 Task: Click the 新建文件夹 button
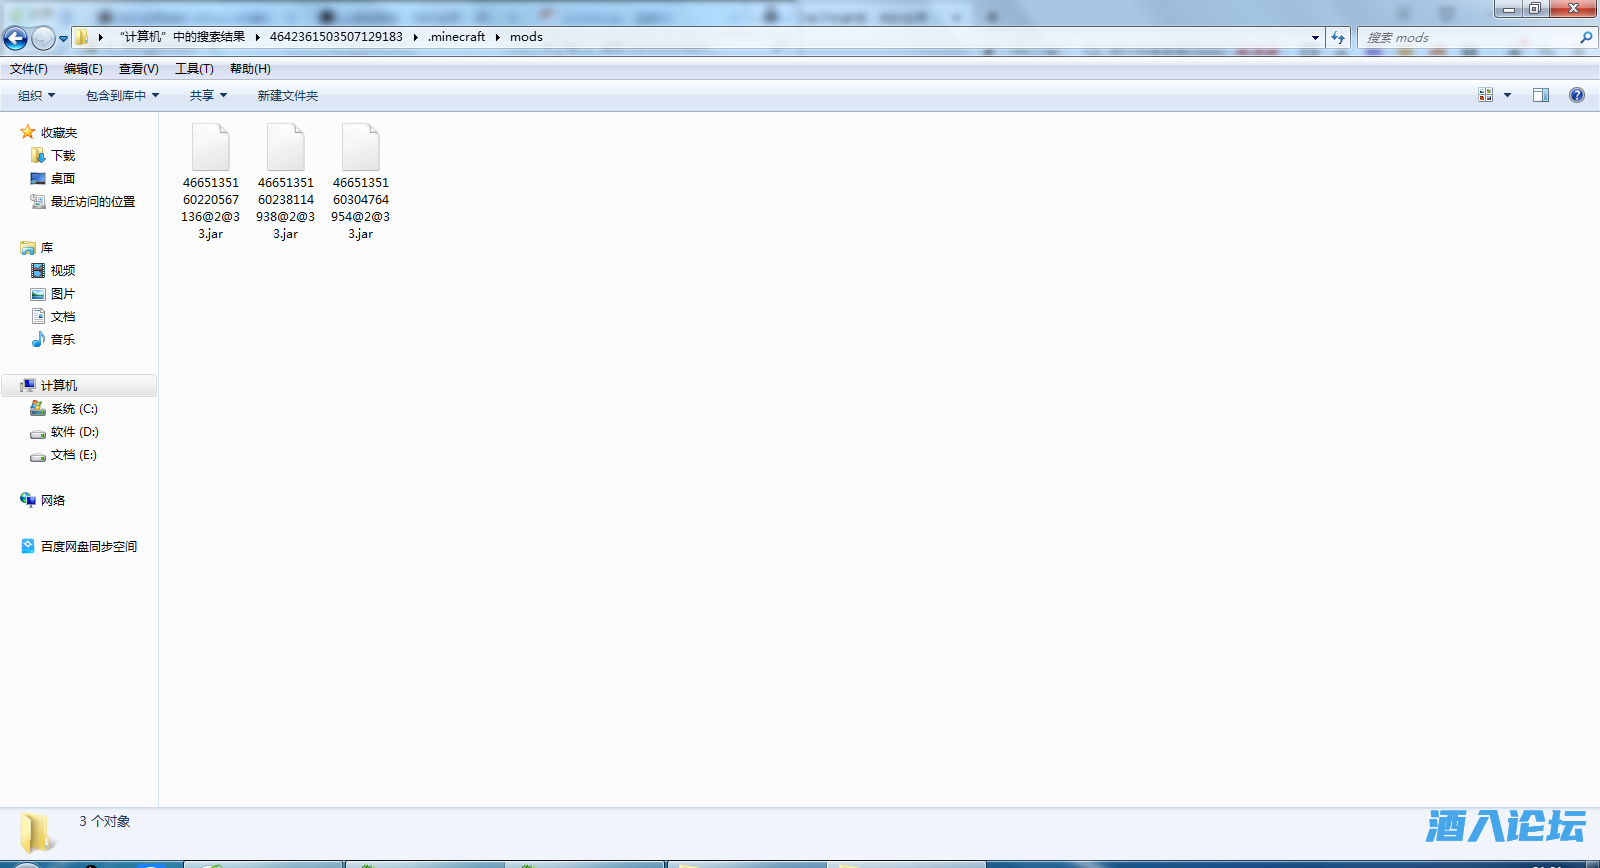click(x=288, y=96)
